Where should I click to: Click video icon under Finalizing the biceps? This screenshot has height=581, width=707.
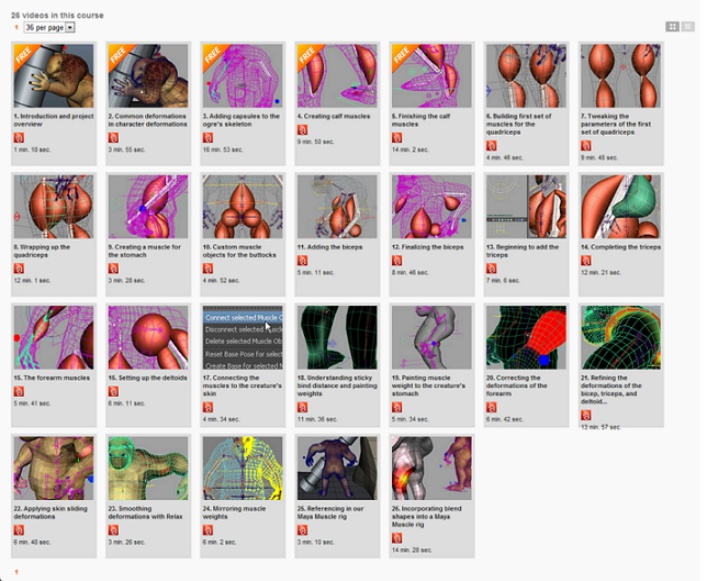point(397,261)
